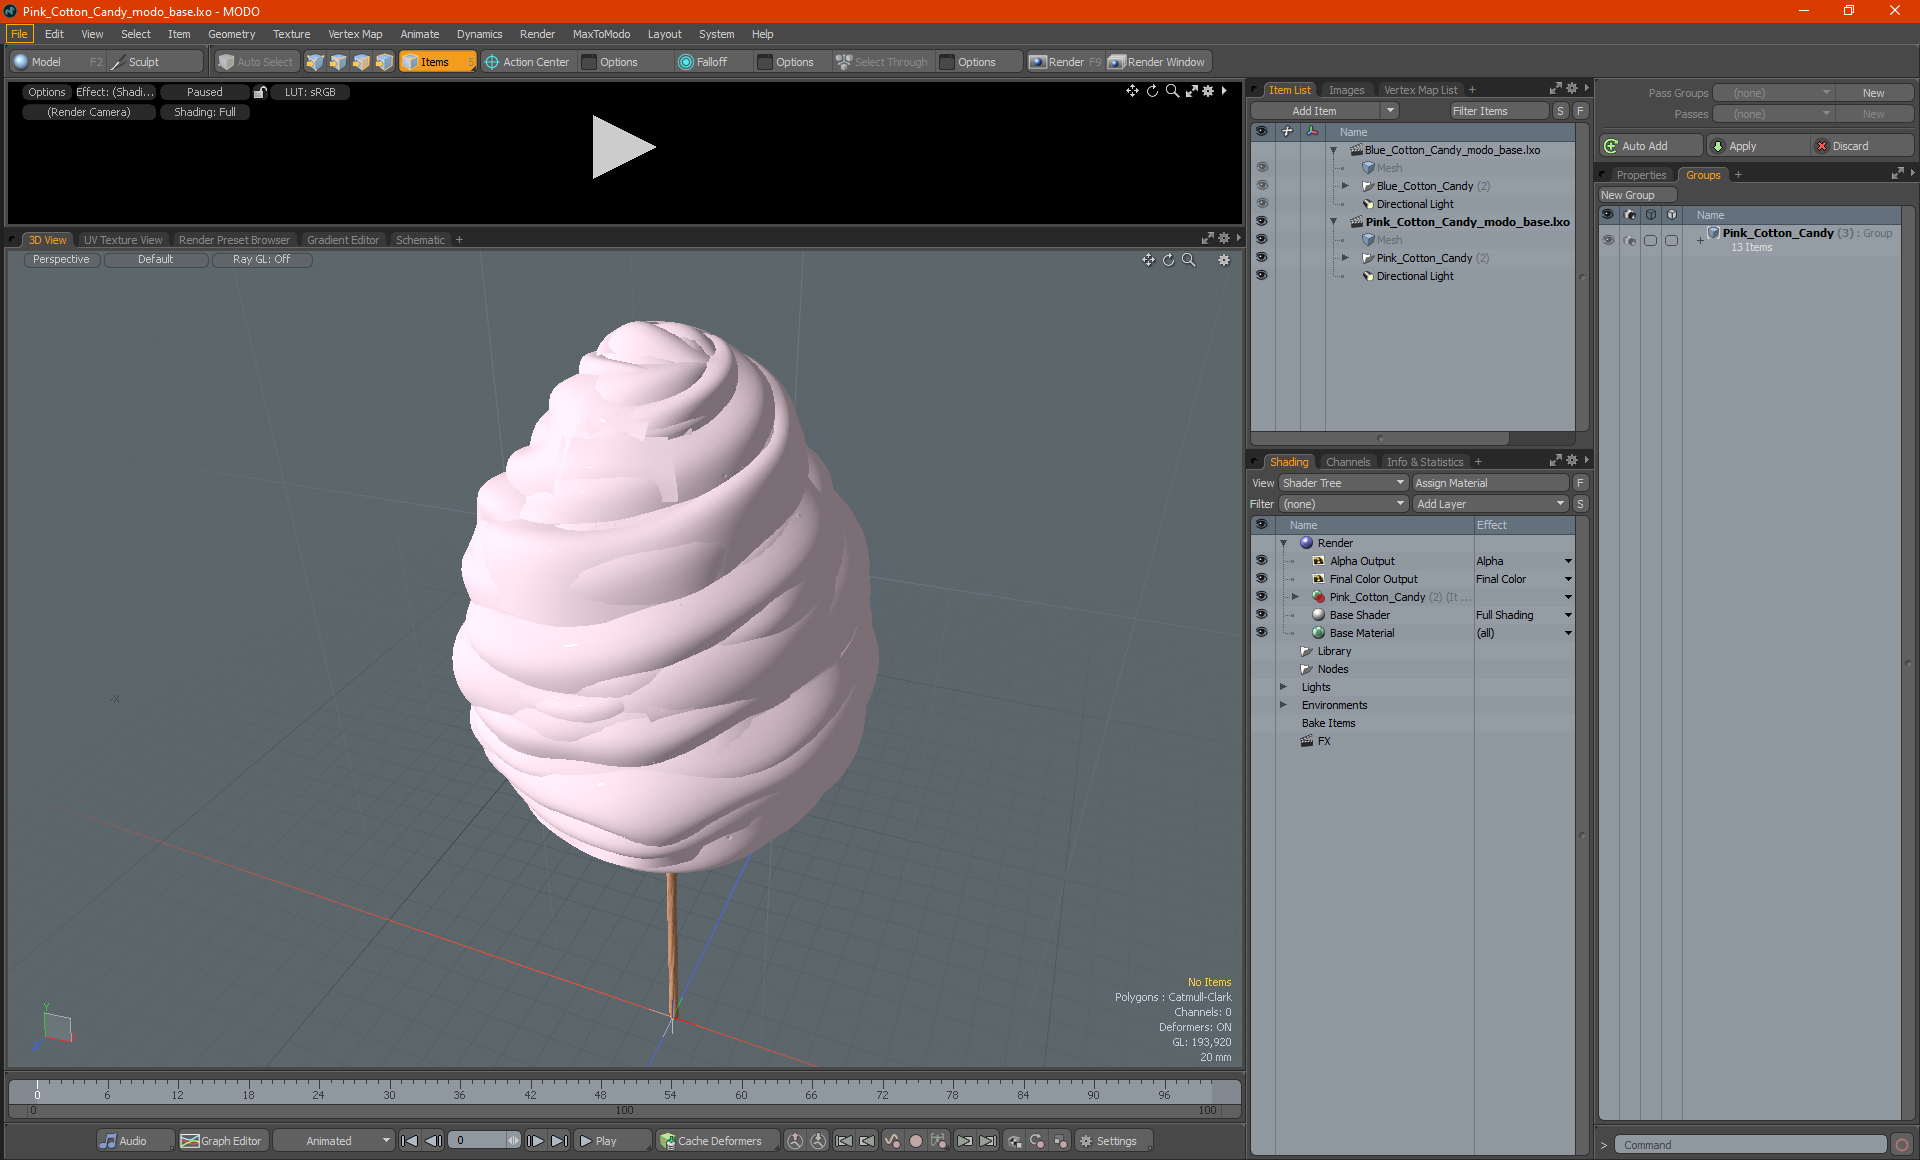The height and width of the screenshot is (1160, 1920).
Task: Click the Command input field
Action: (x=1752, y=1145)
